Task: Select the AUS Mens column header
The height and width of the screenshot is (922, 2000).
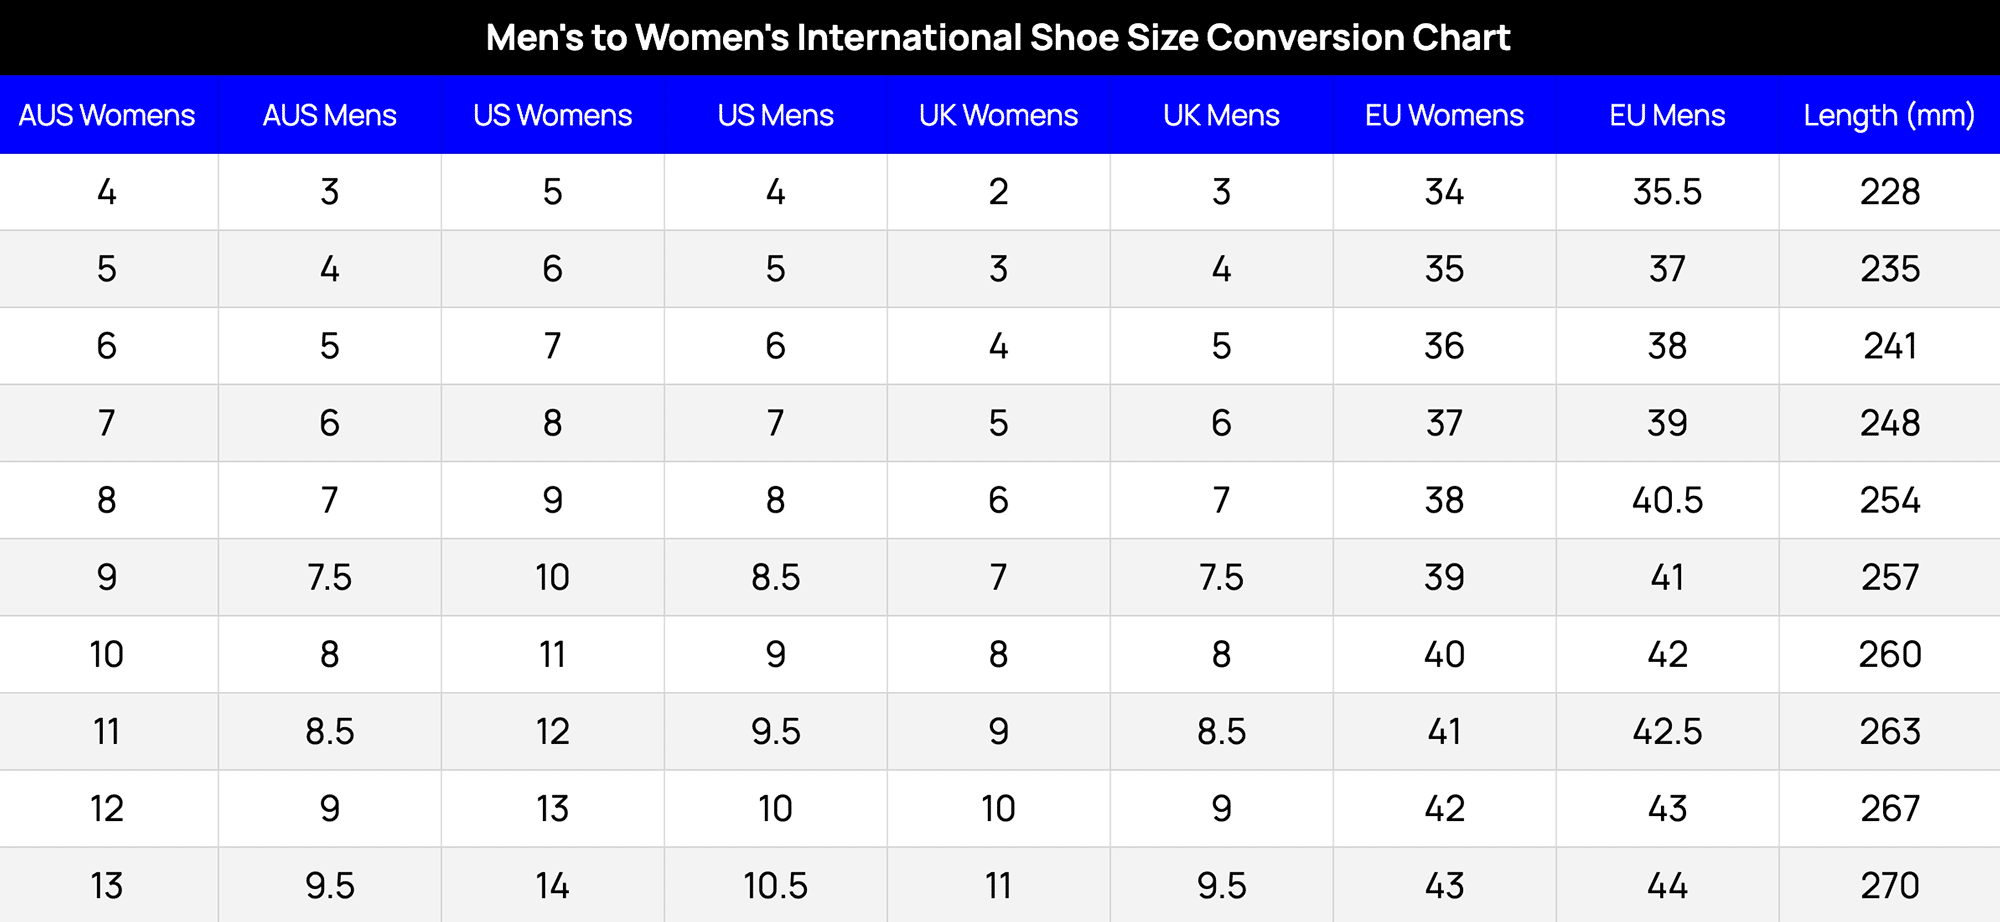Action: click(330, 115)
